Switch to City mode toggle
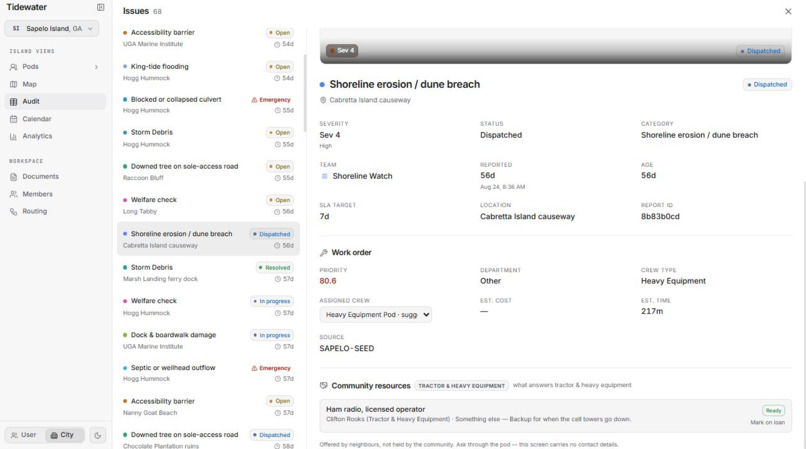 62,435
